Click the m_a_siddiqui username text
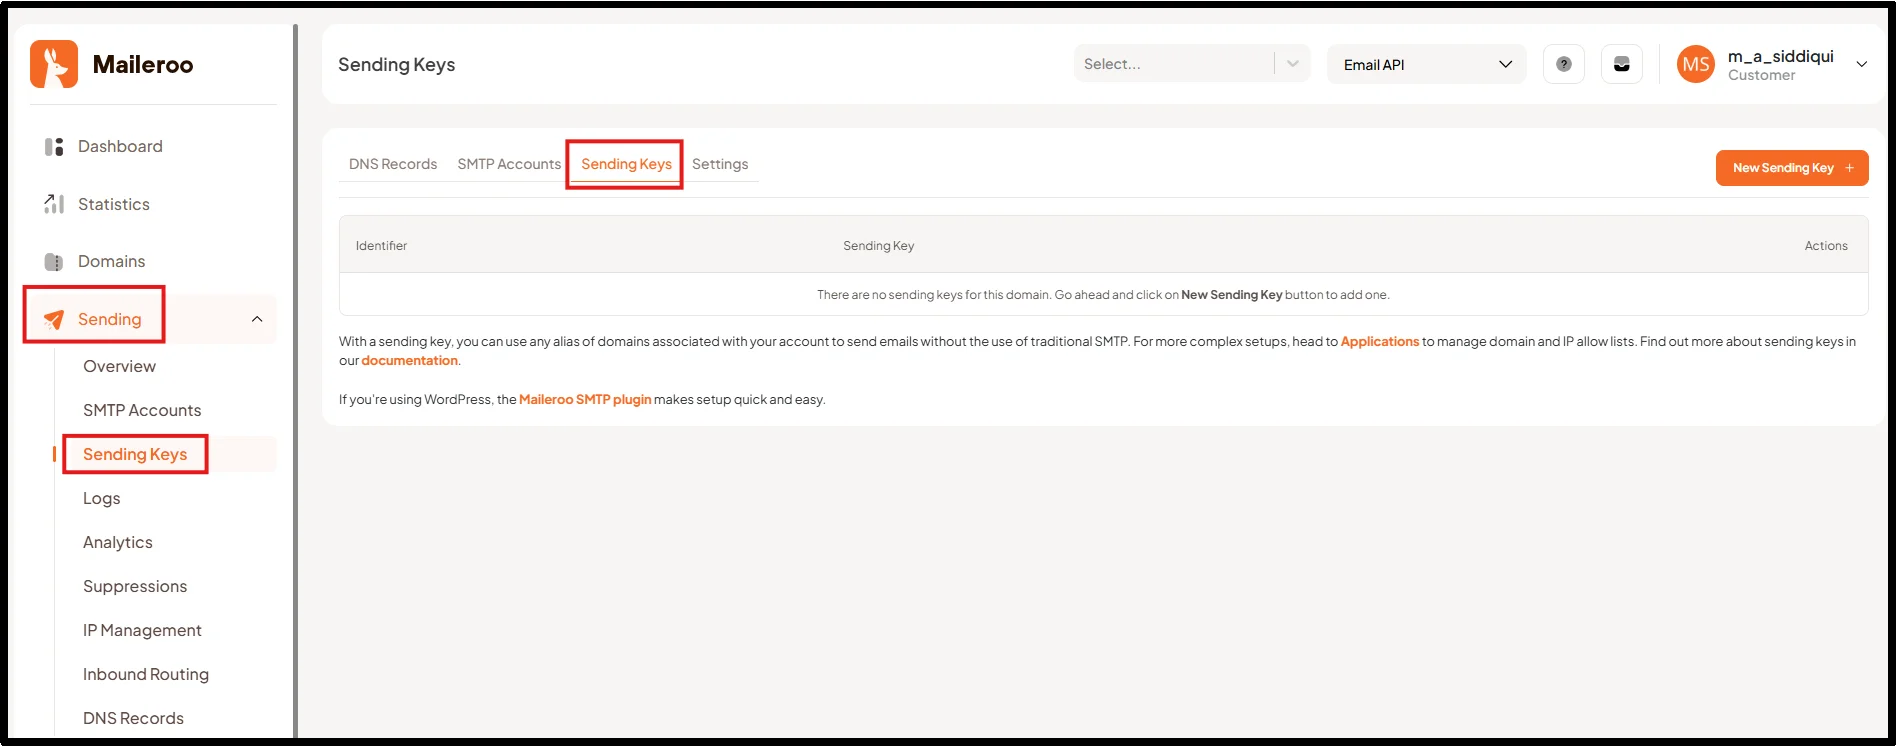 coord(1780,56)
